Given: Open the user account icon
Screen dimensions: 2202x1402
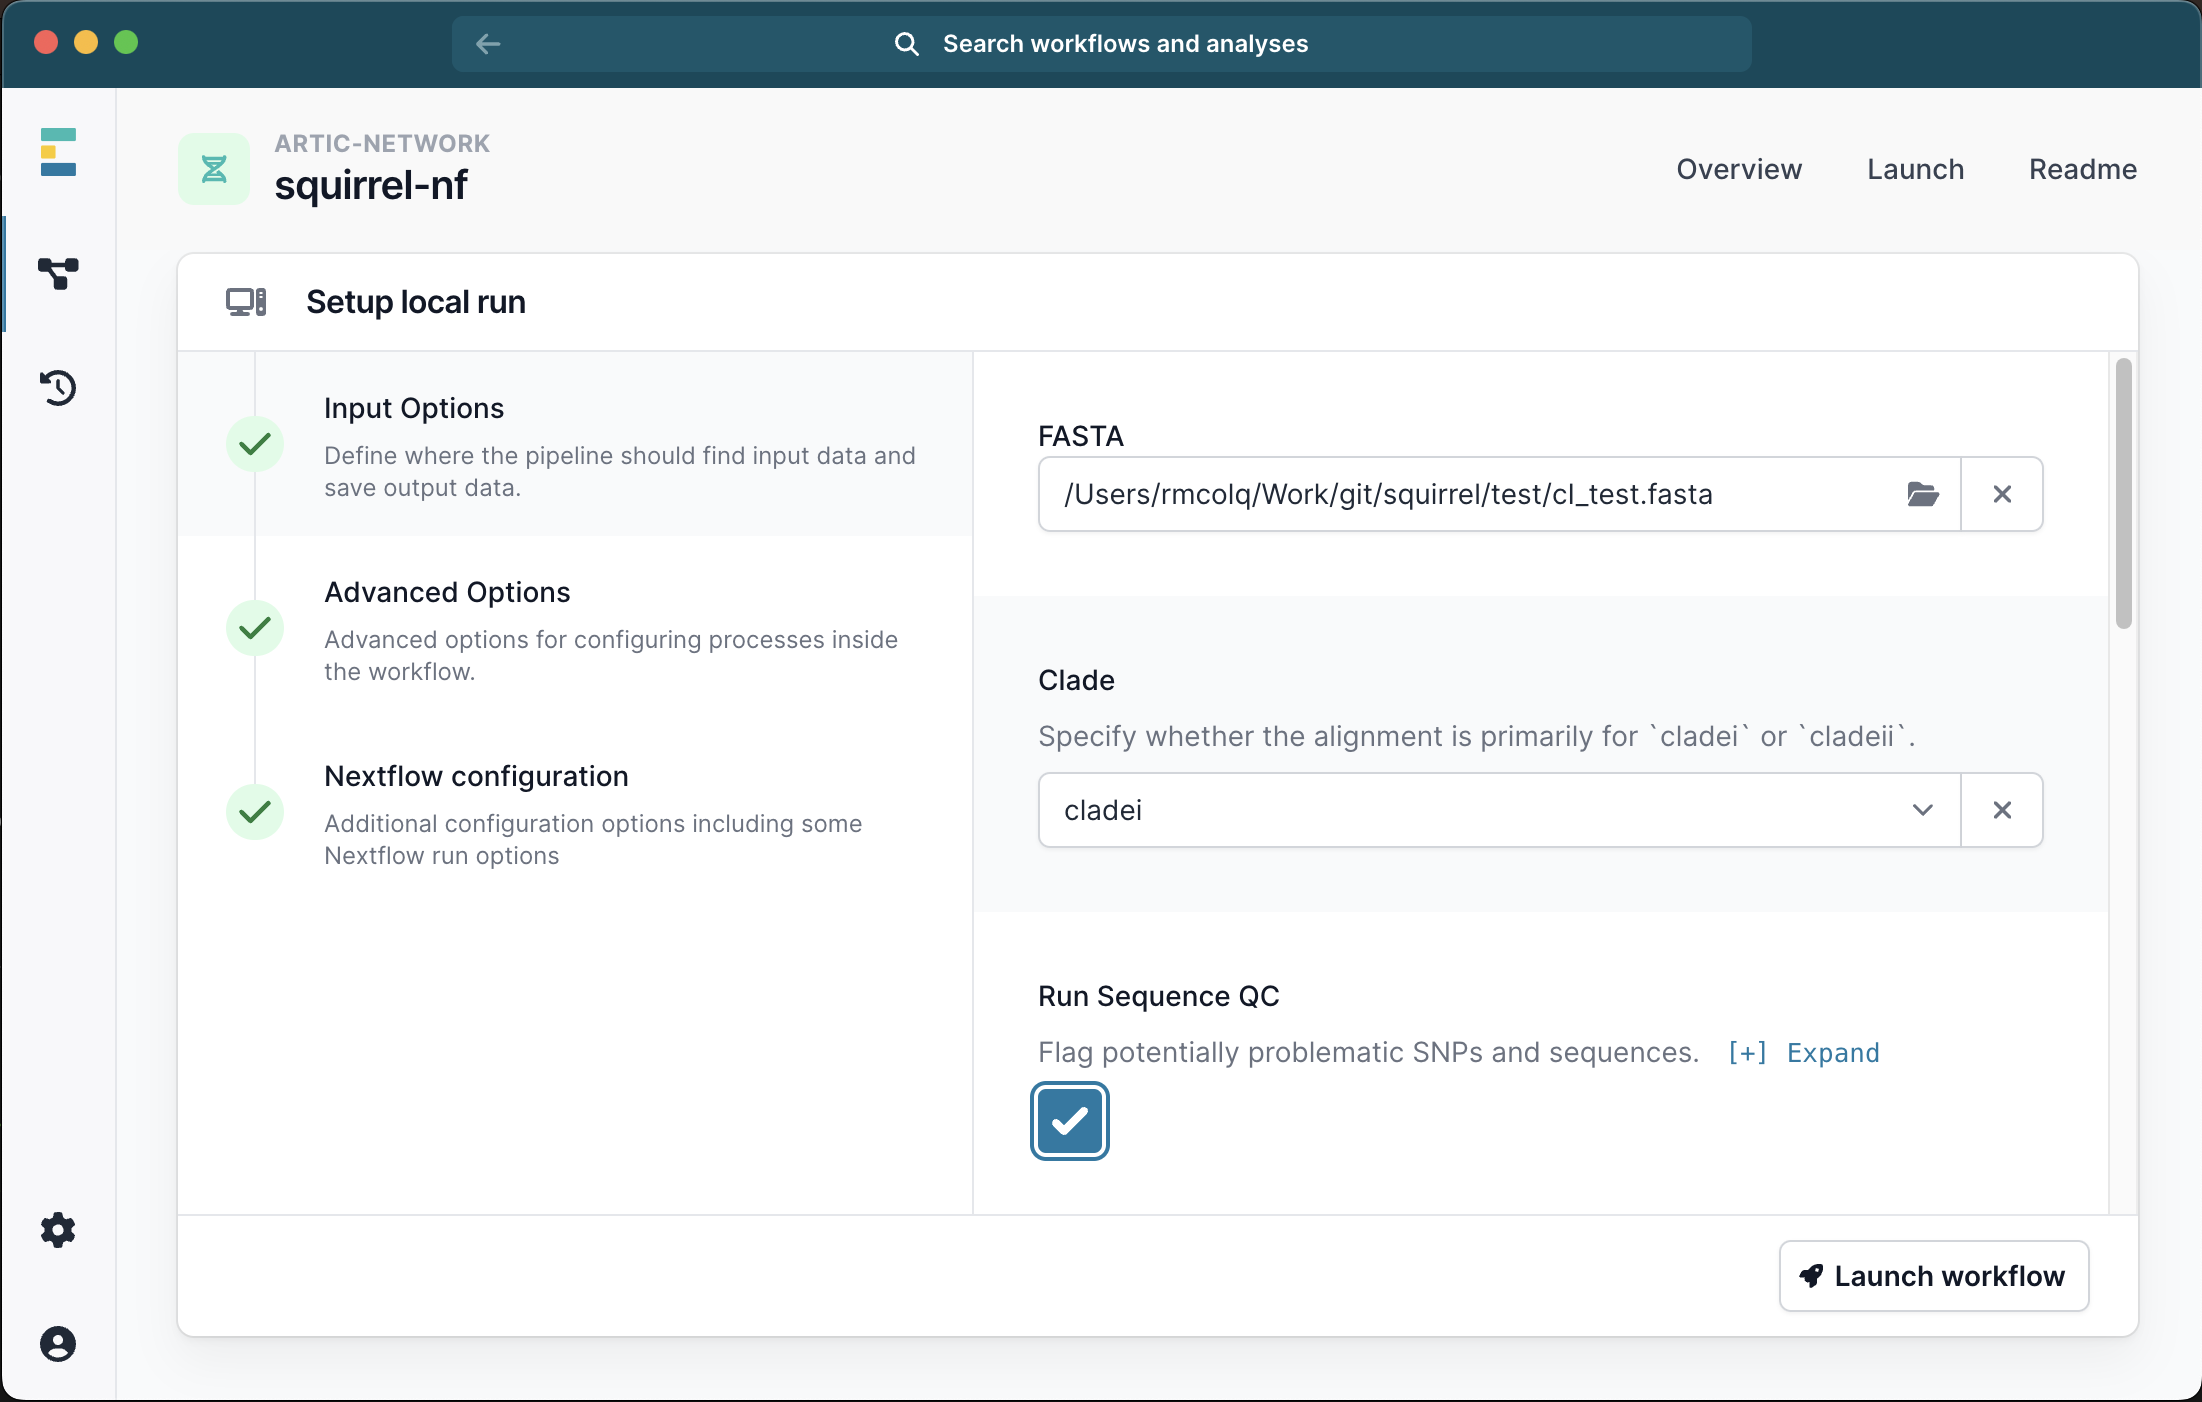Looking at the screenshot, I should coord(58,1344).
